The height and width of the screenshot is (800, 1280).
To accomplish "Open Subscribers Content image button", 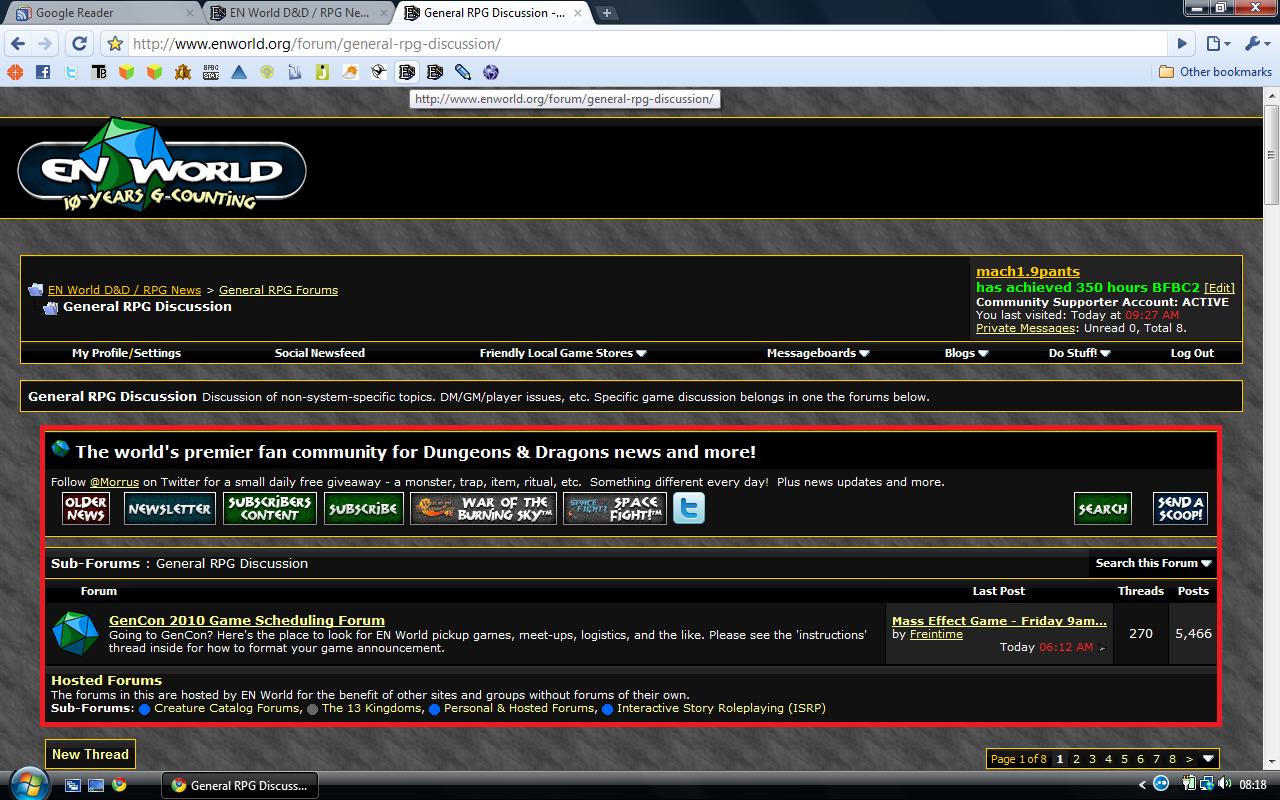I will coord(270,508).
